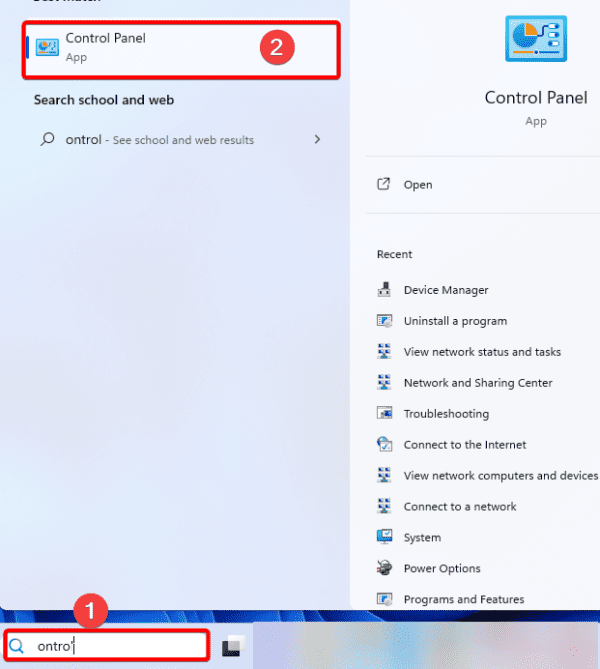
Task: Click the Network and Sharing Center icon
Action: pos(384,382)
